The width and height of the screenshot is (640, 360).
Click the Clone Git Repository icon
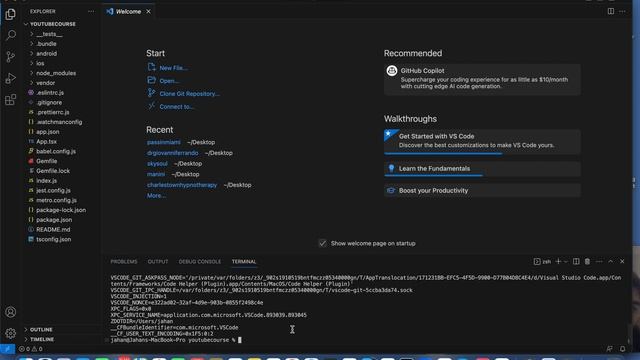[x=151, y=93]
